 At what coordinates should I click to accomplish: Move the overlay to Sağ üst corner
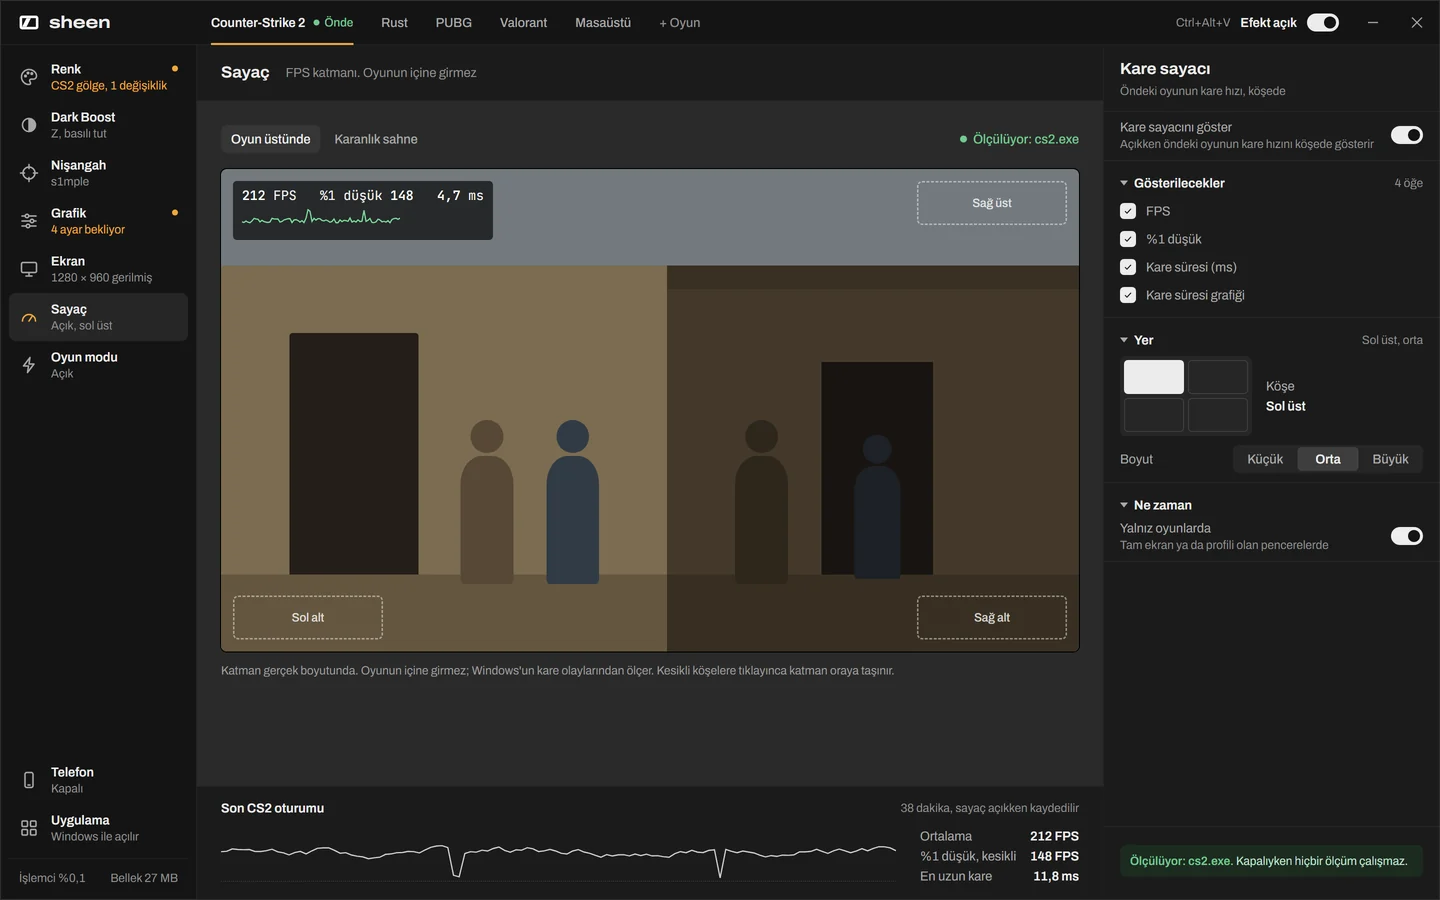pyautogui.click(x=992, y=203)
